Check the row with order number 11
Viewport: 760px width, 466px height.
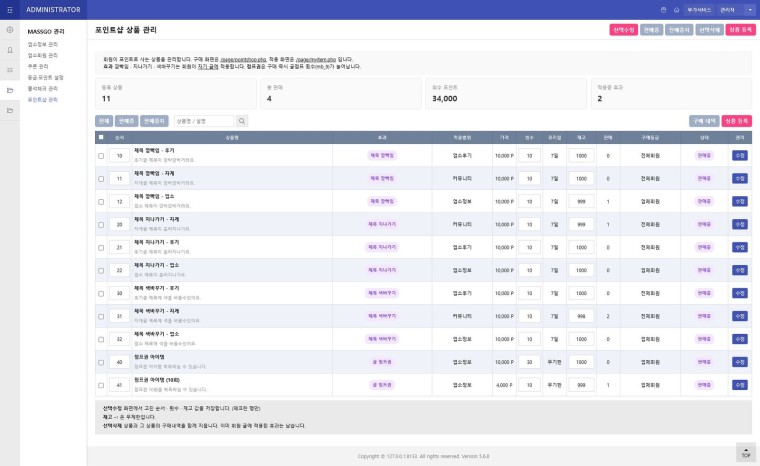[101, 178]
